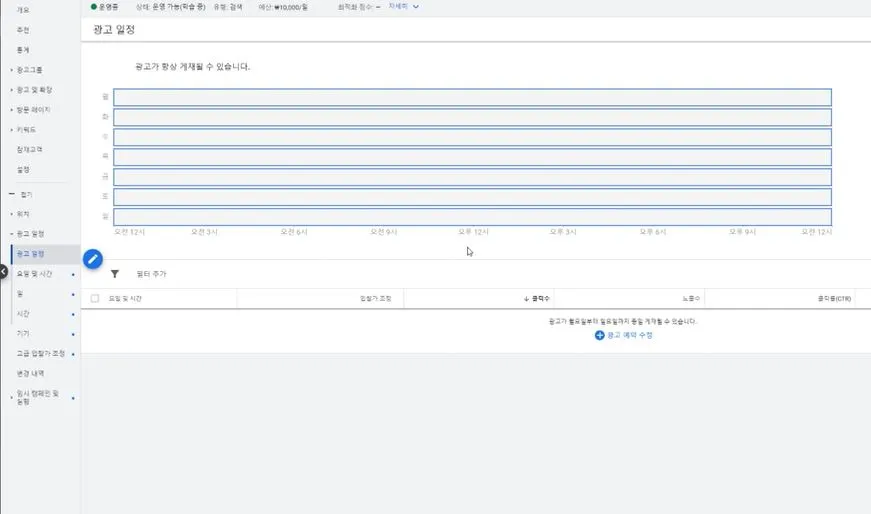Open the 변경 내역 change history page
The height and width of the screenshot is (514, 871).
pyautogui.click(x=30, y=373)
